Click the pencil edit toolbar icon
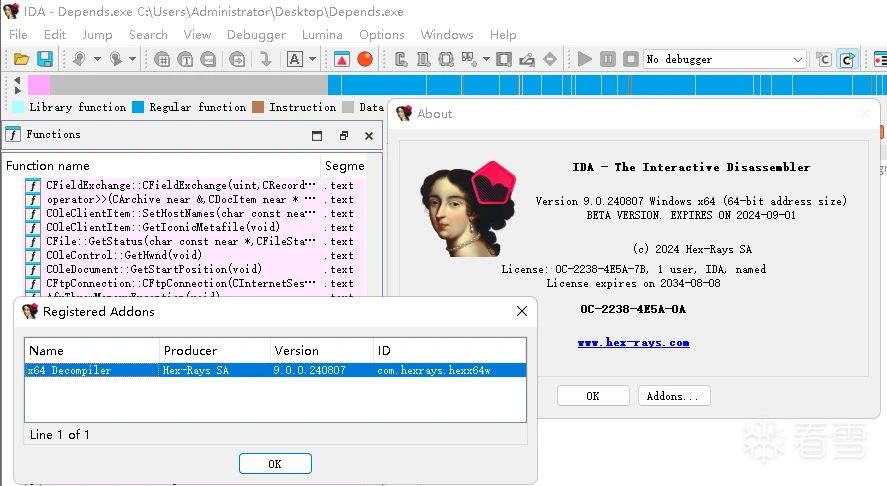 pyautogui.click(x=527, y=59)
